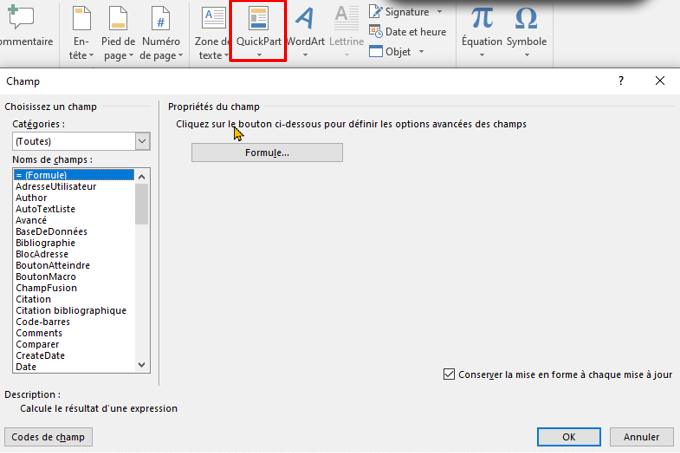Screen dimensions: 680x453
Task: Open the Signature dropdown arrow
Action: 440,12
